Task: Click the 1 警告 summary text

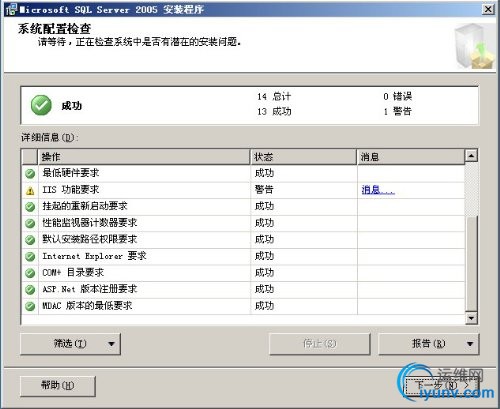Action: pyautogui.click(x=398, y=111)
